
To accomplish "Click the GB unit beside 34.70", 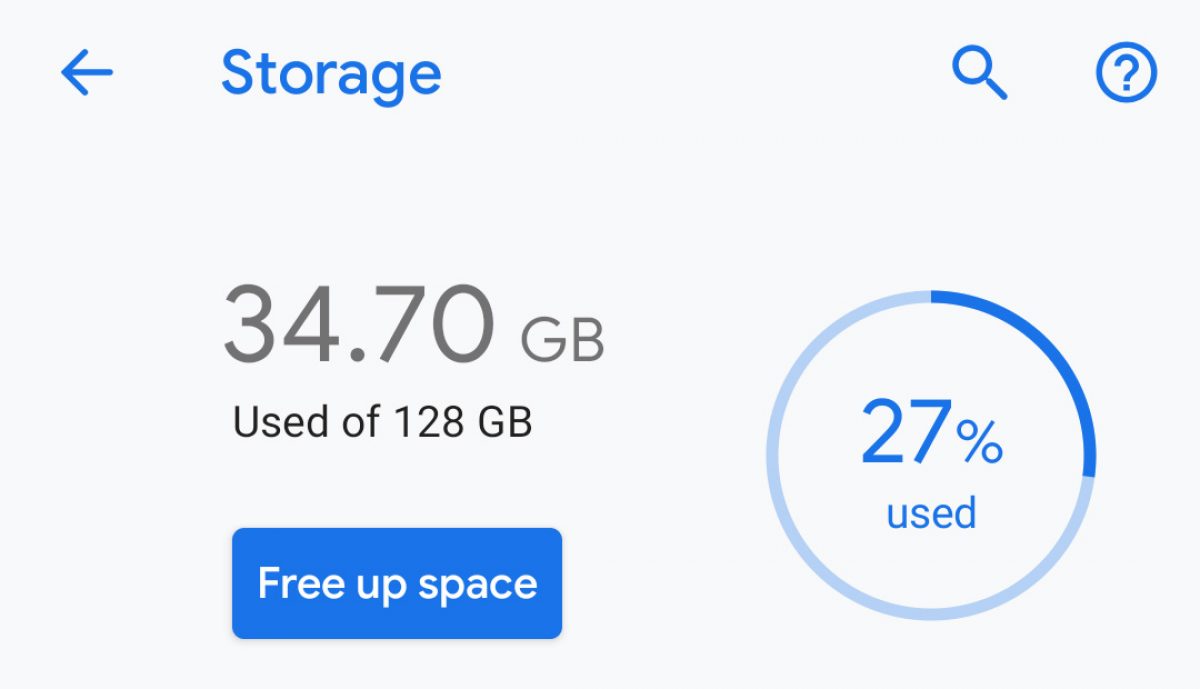I will [x=562, y=340].
